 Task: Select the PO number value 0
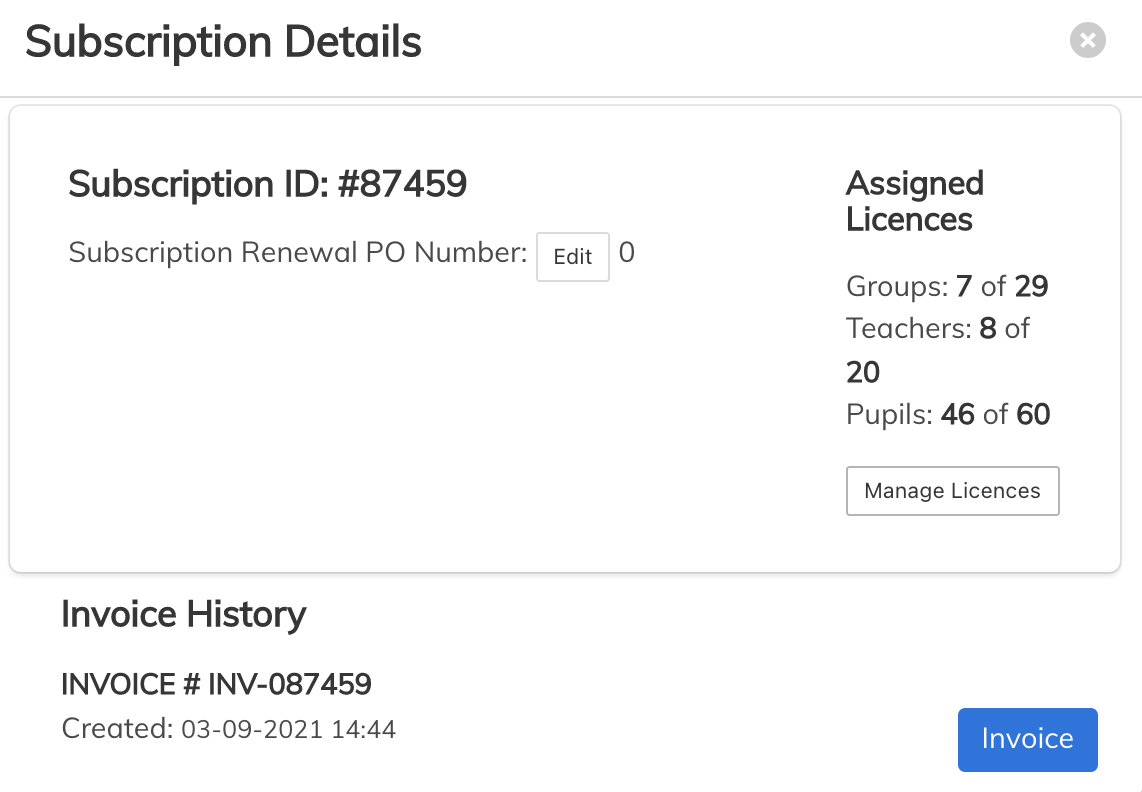[x=626, y=253]
